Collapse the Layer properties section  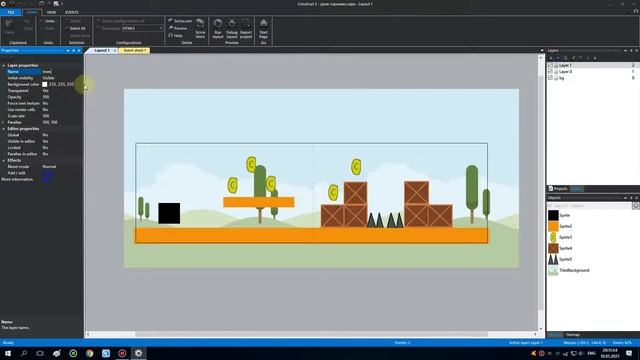click(4, 65)
